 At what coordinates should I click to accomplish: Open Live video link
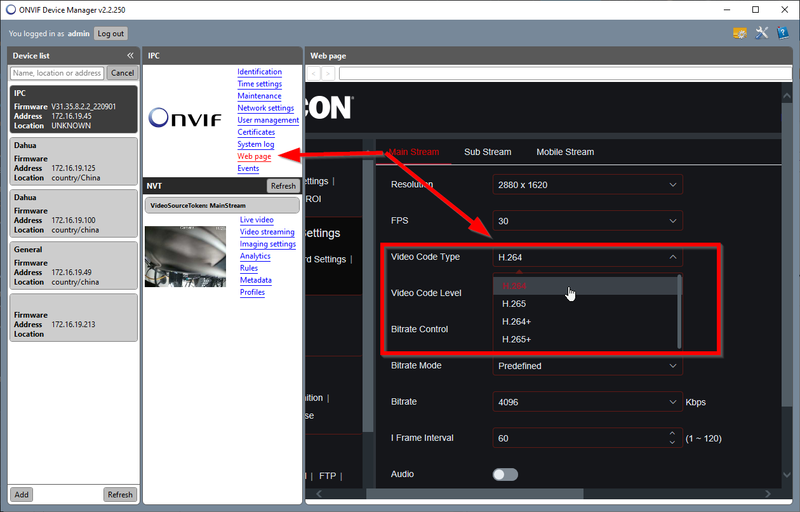click(x=257, y=220)
